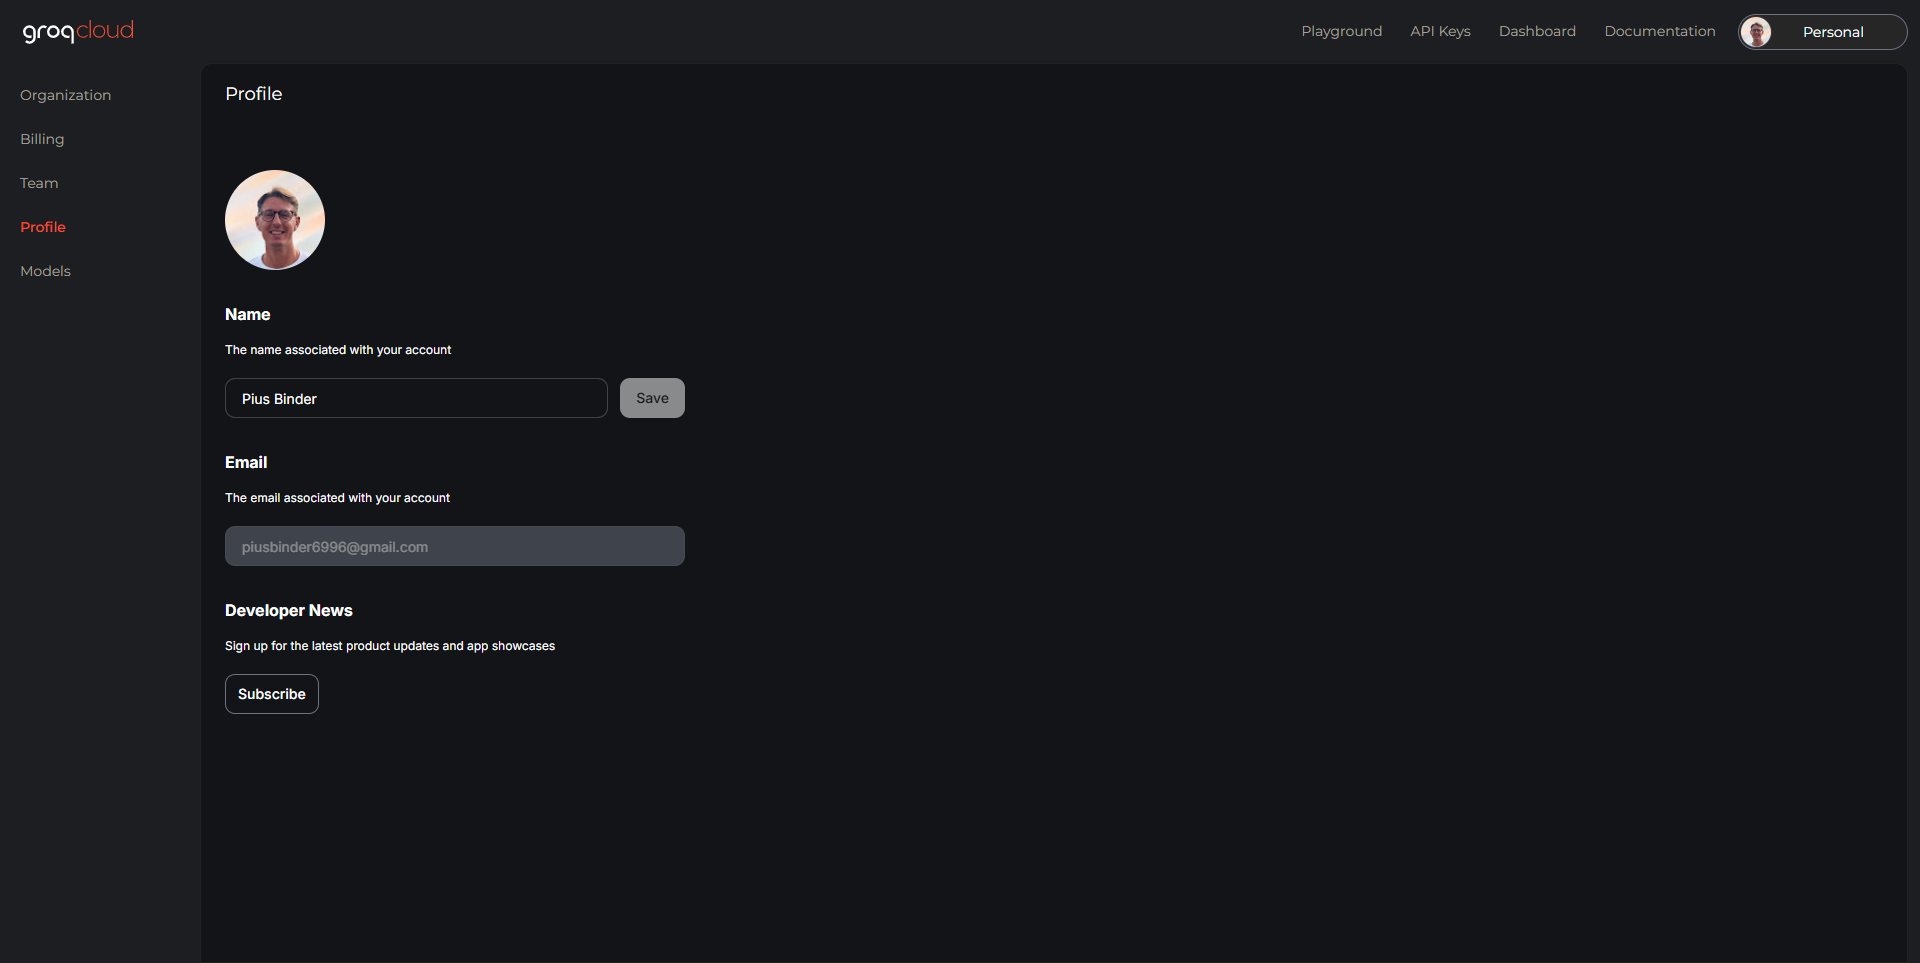Select the Profile sidebar item
Screen dimensions: 1920x963
[43, 227]
